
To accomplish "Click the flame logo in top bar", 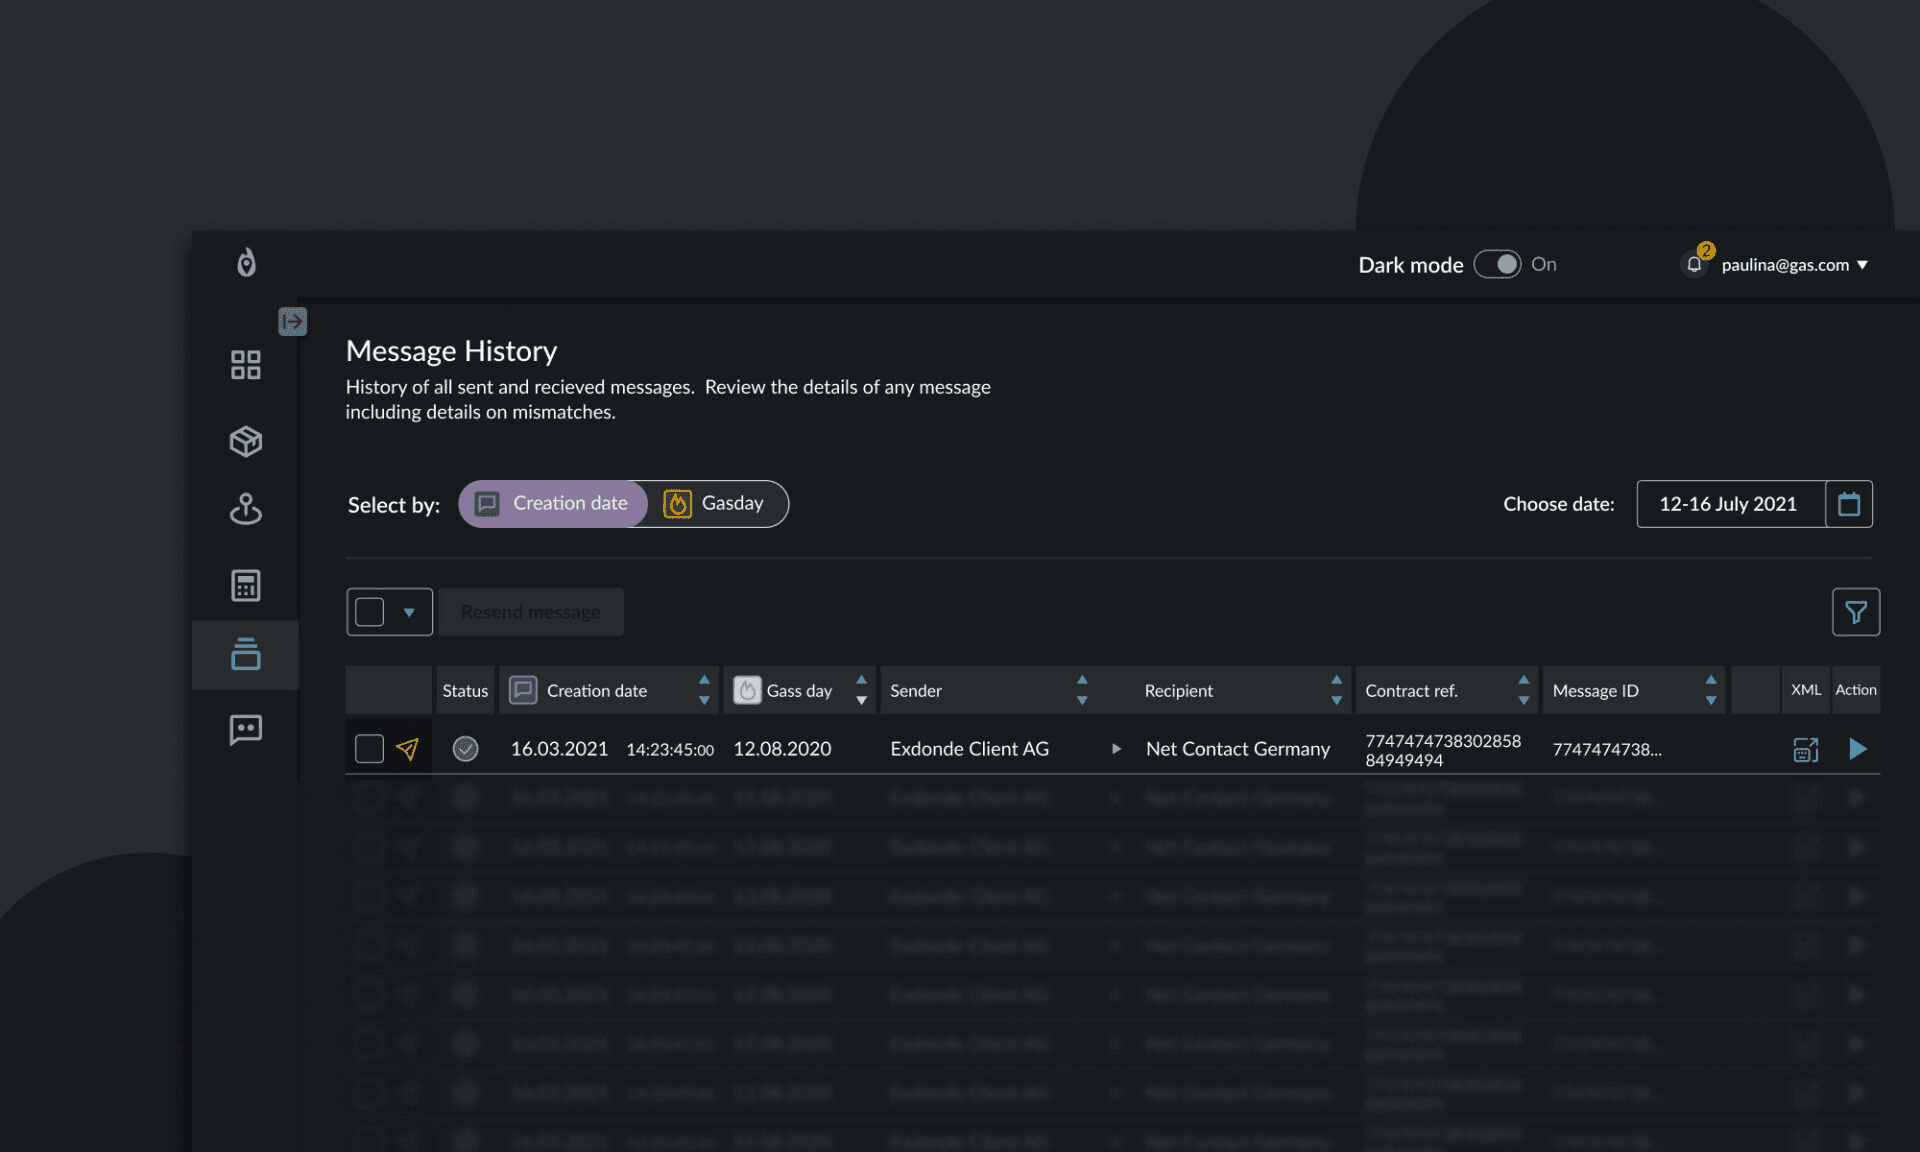I will 246,263.
